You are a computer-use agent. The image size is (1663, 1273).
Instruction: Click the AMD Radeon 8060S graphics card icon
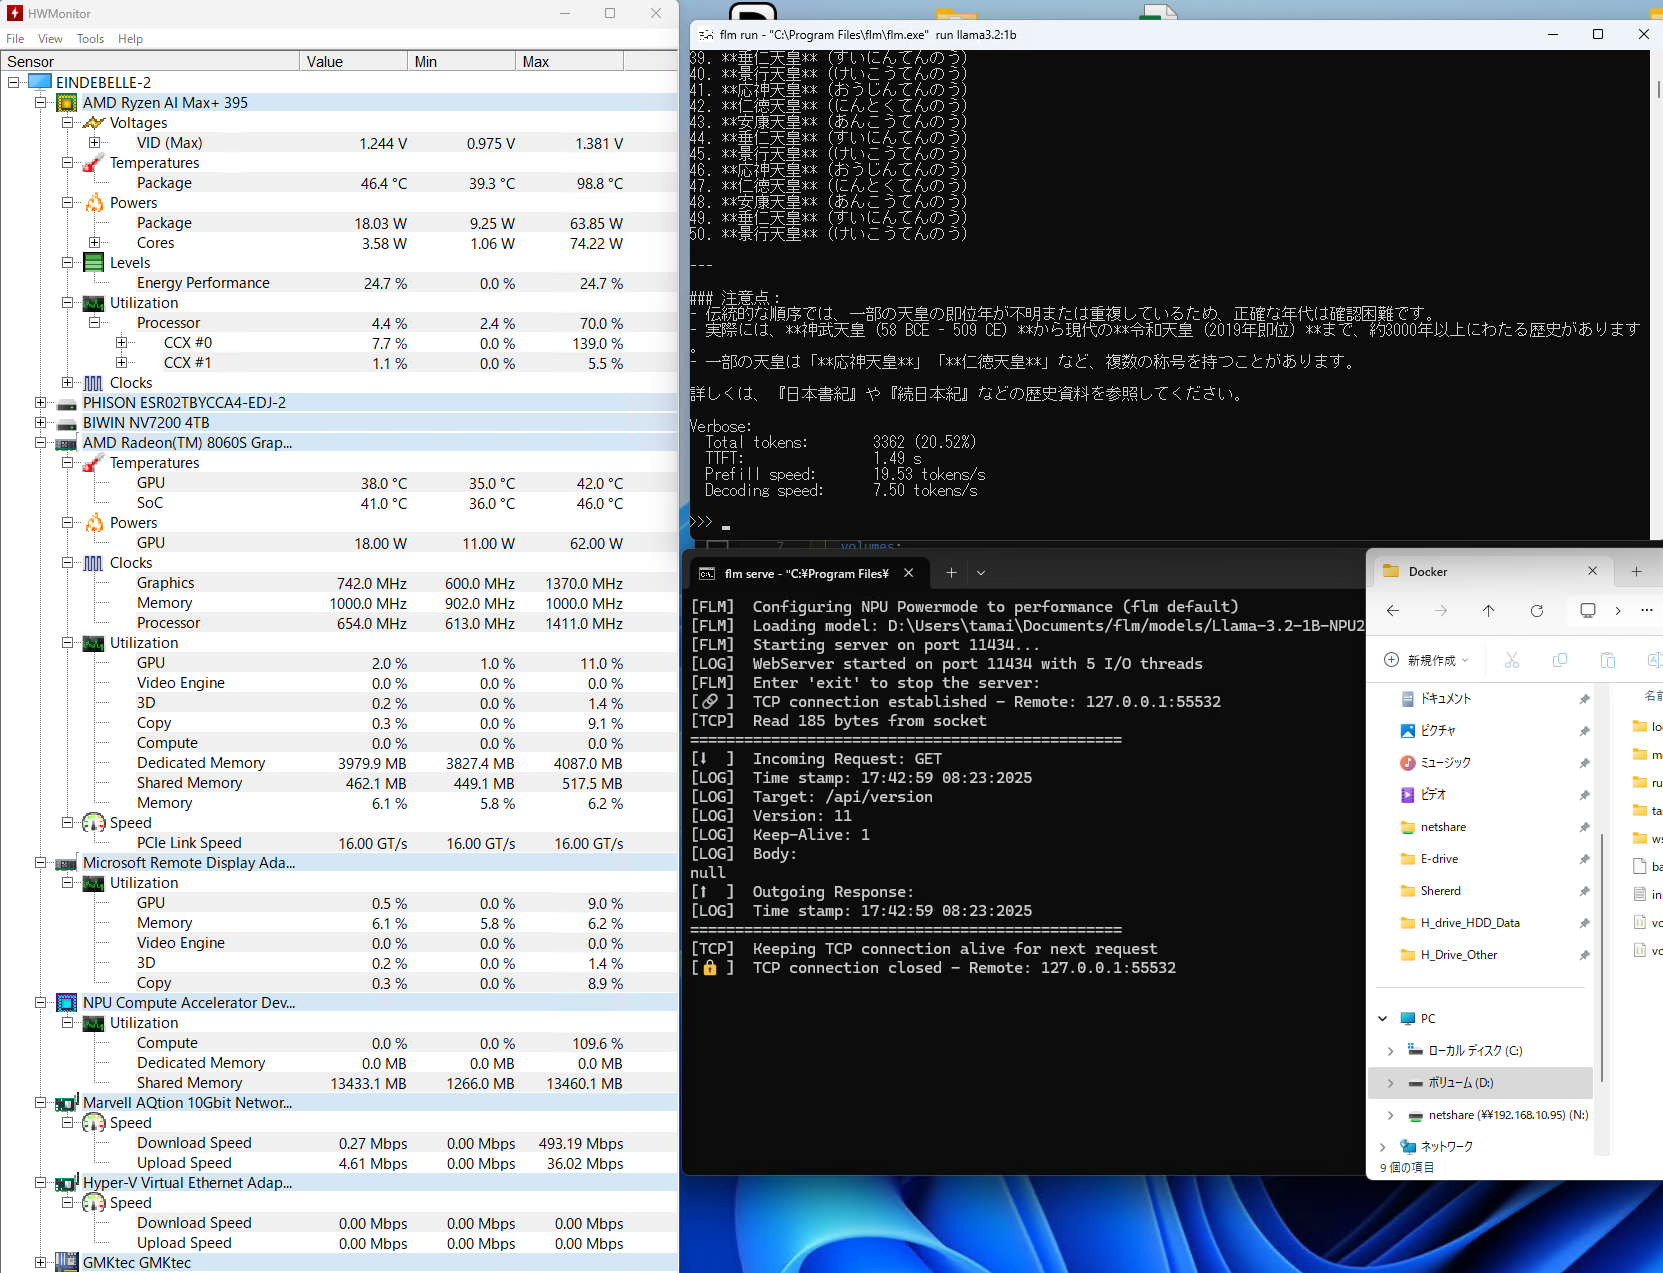(67, 443)
